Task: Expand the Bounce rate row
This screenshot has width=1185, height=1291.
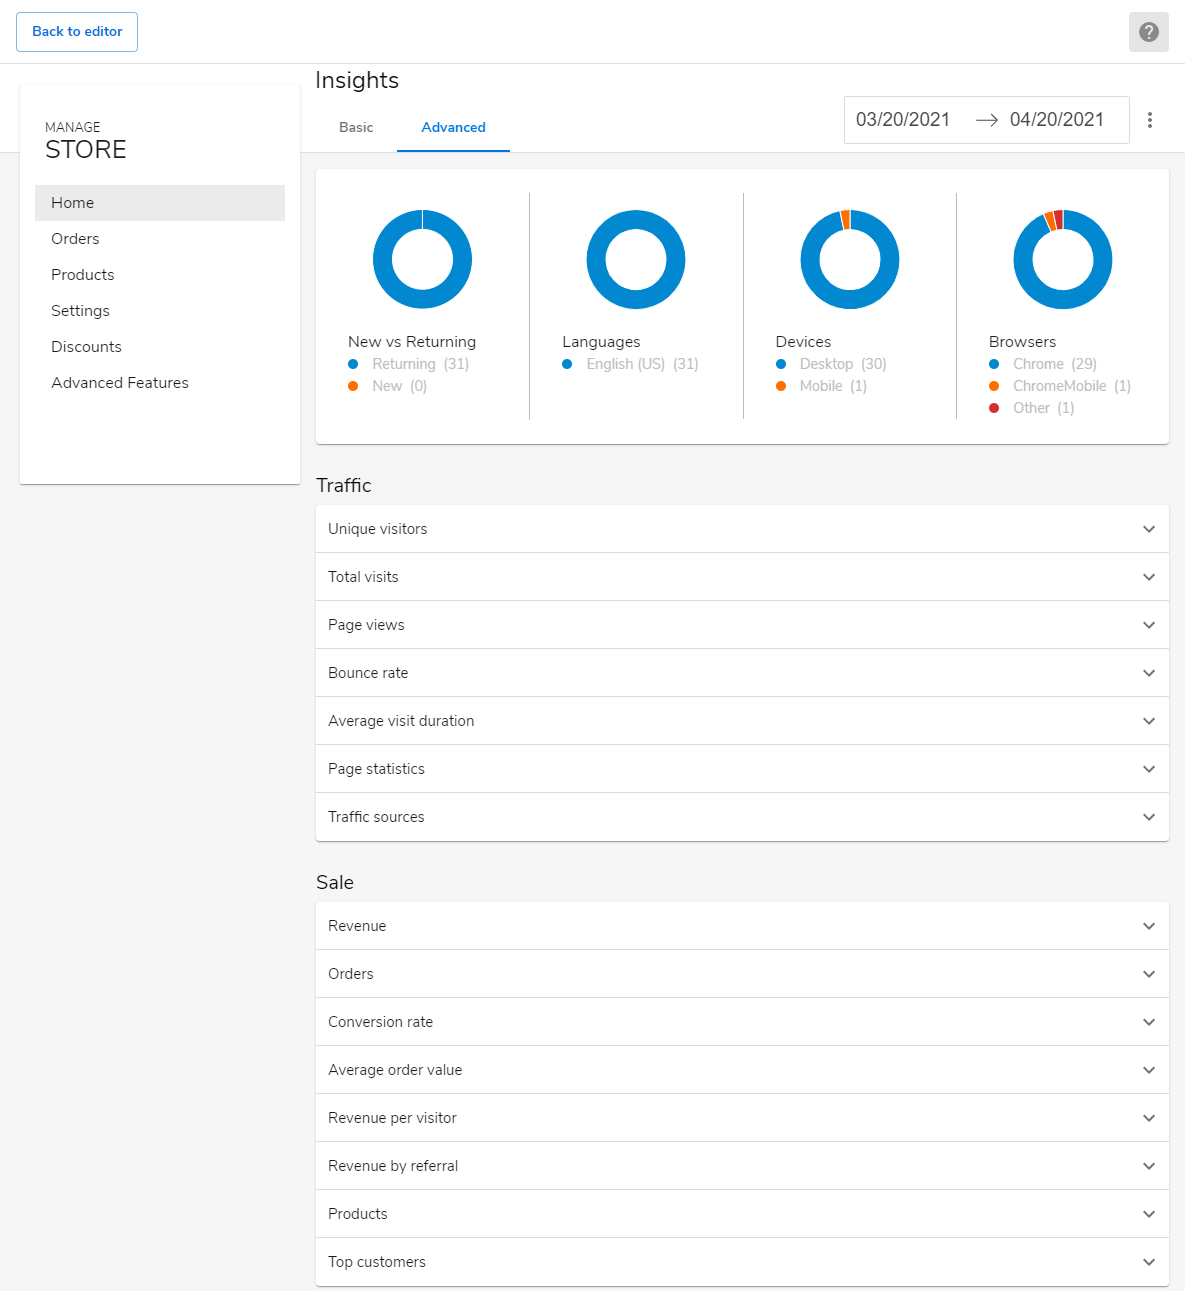Action: 741,673
